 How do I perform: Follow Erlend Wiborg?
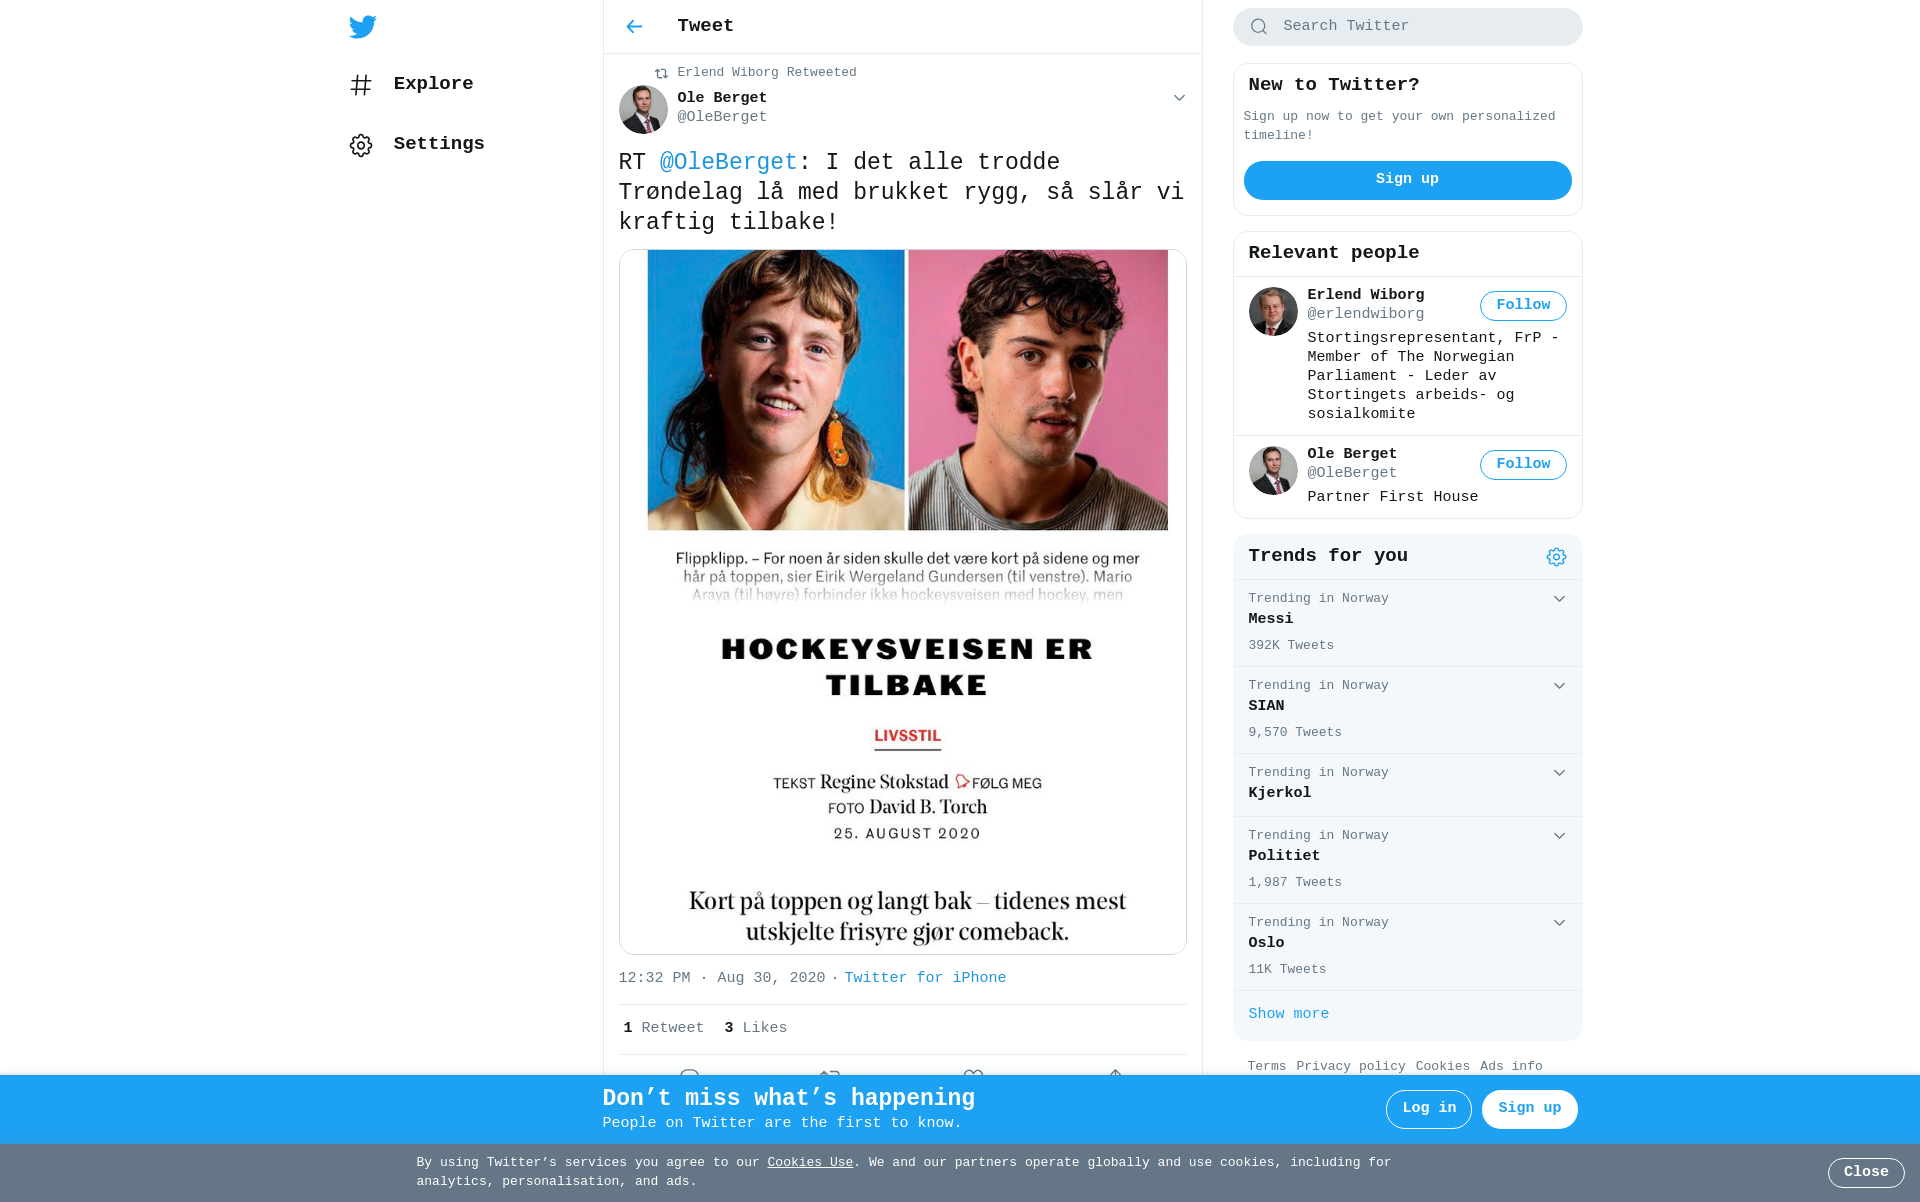1523,306
